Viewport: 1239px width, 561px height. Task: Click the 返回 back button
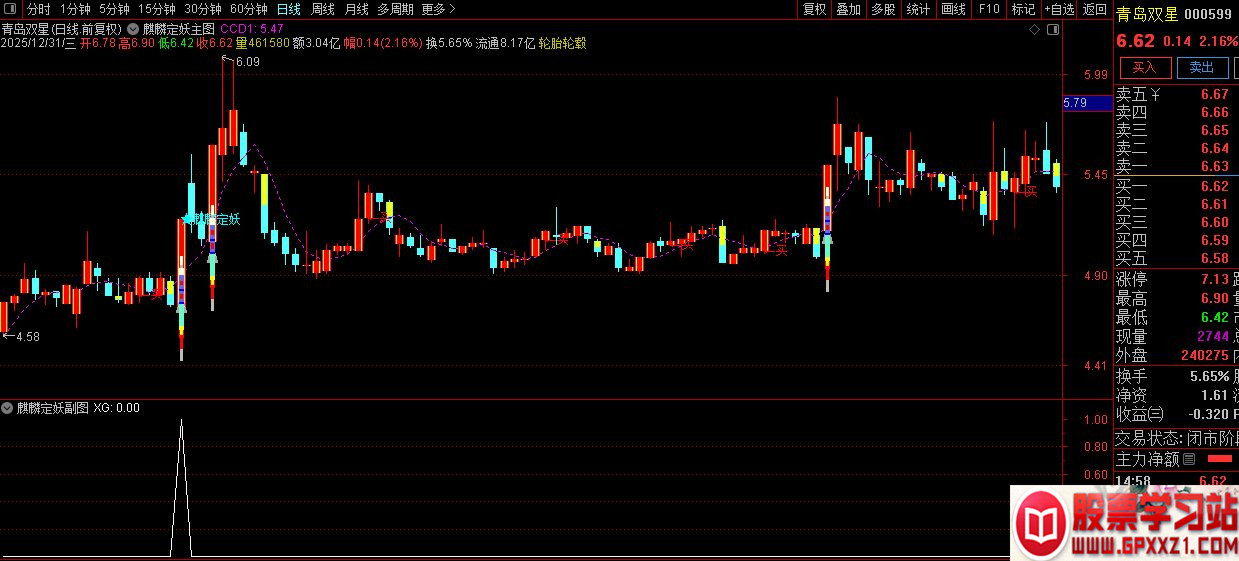tap(1095, 9)
